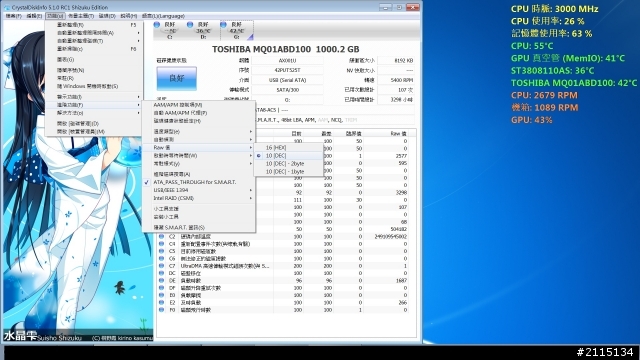The width and height of the screenshot is (640, 360).
Task: Click the status icon of SMART attribute C7
Action: click(x=162, y=266)
